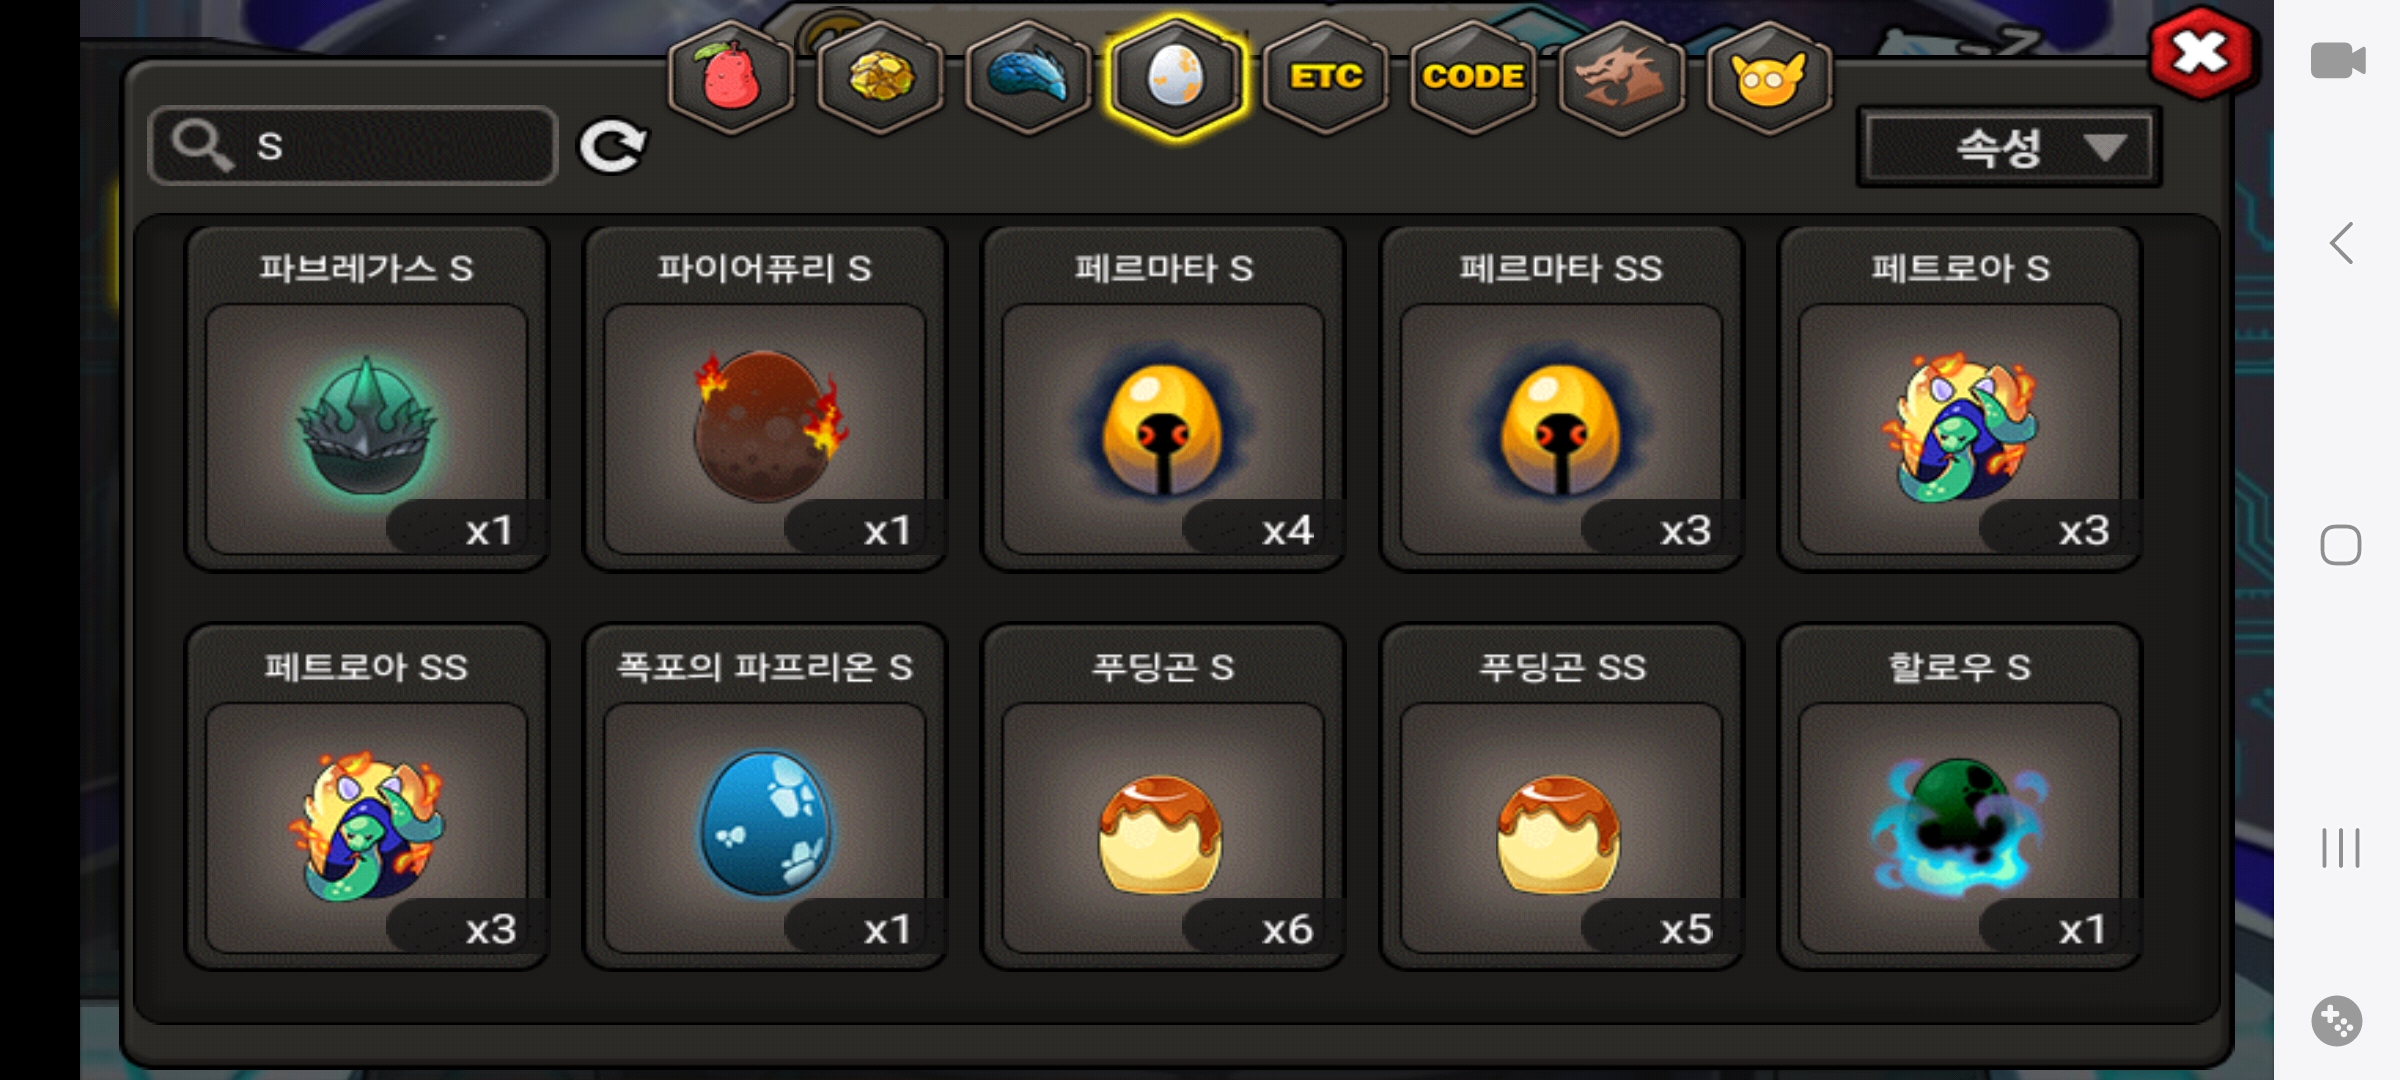This screenshot has width=2400, height=1080.
Task: Choose the 할로우 S dark egg
Action: pyautogui.click(x=1959, y=797)
